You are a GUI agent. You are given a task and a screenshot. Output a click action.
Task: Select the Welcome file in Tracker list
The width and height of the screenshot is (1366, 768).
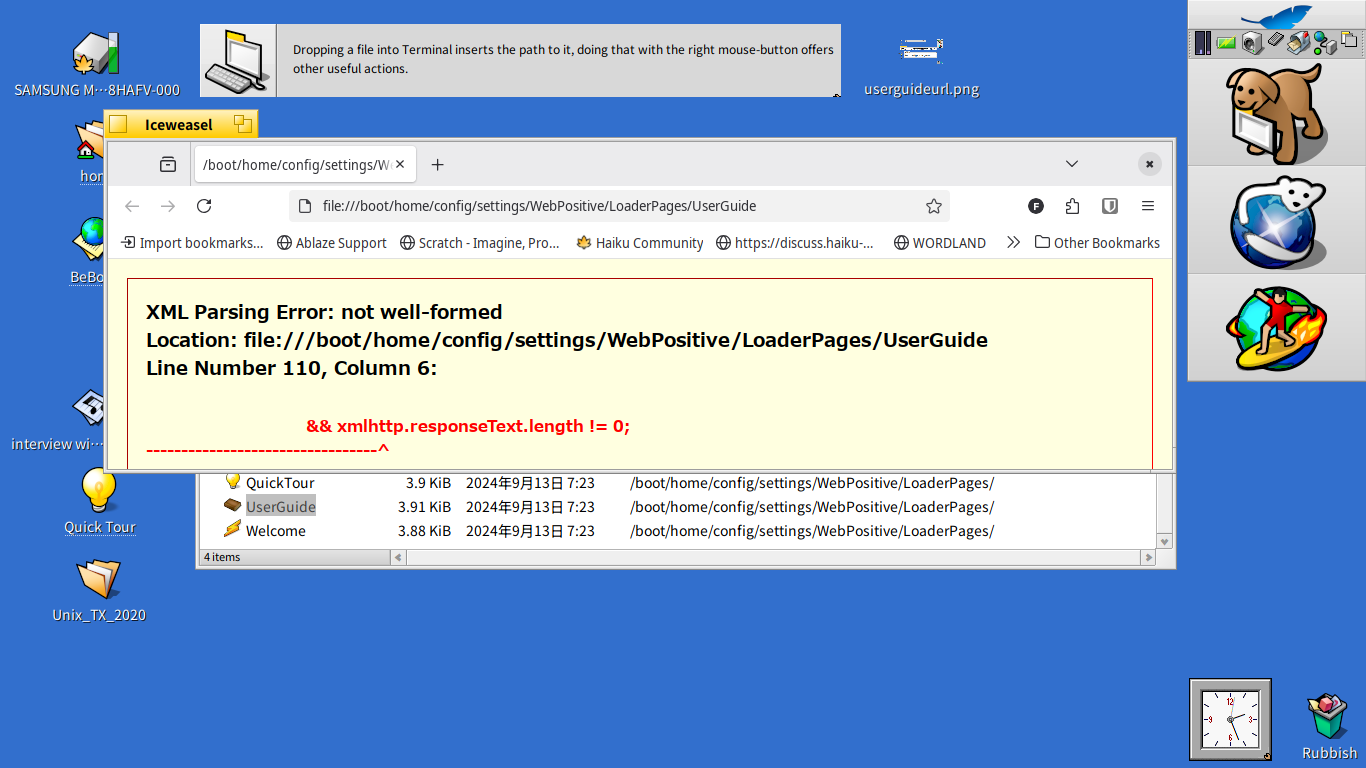pos(275,531)
